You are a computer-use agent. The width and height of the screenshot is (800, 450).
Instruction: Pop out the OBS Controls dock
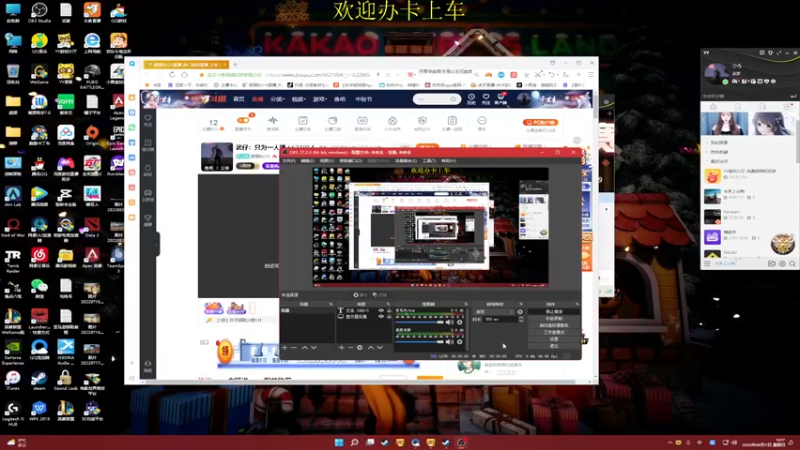(x=577, y=304)
